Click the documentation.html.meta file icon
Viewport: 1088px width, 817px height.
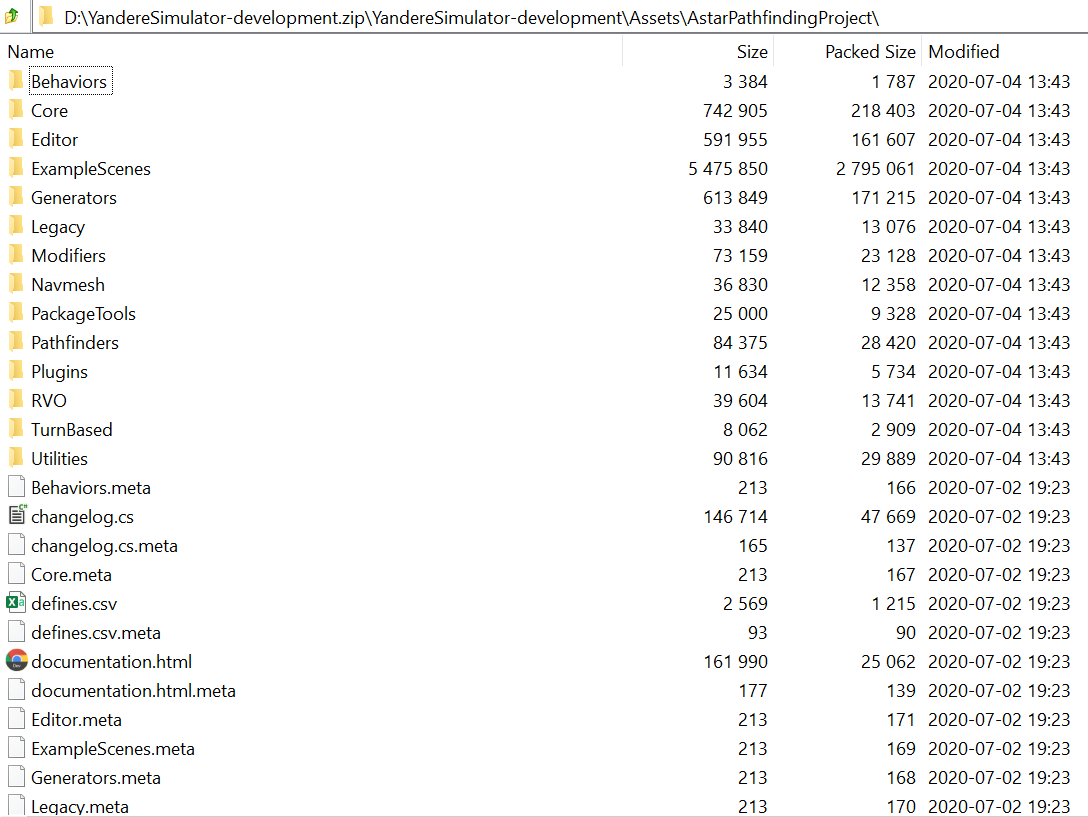coord(17,690)
